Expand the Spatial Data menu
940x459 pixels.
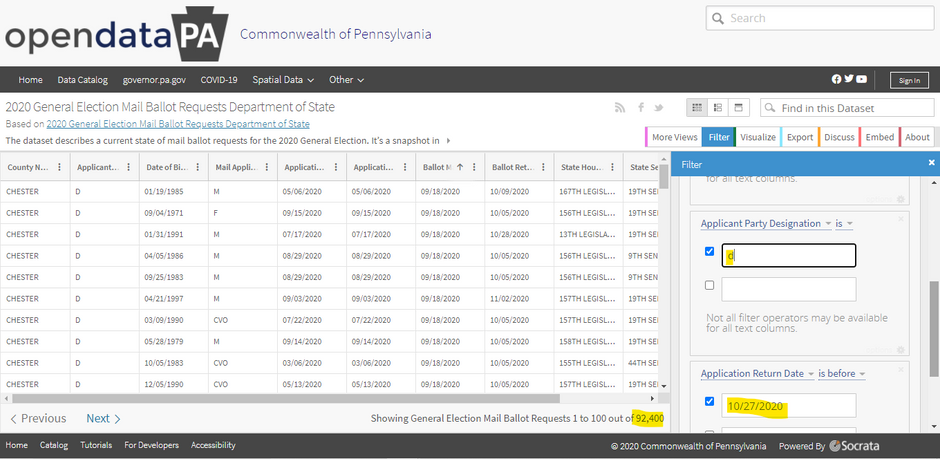[x=283, y=80]
